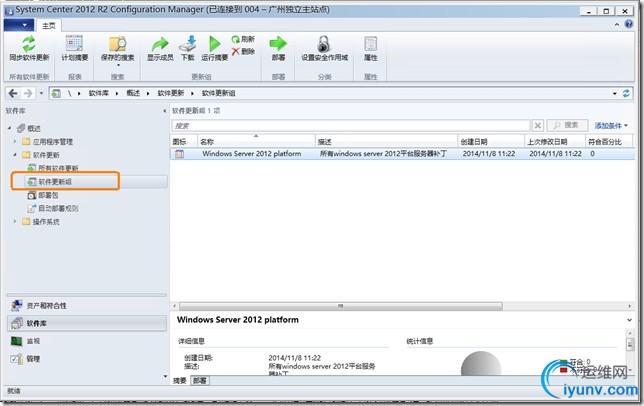Open 监视 workspace

click(87, 341)
